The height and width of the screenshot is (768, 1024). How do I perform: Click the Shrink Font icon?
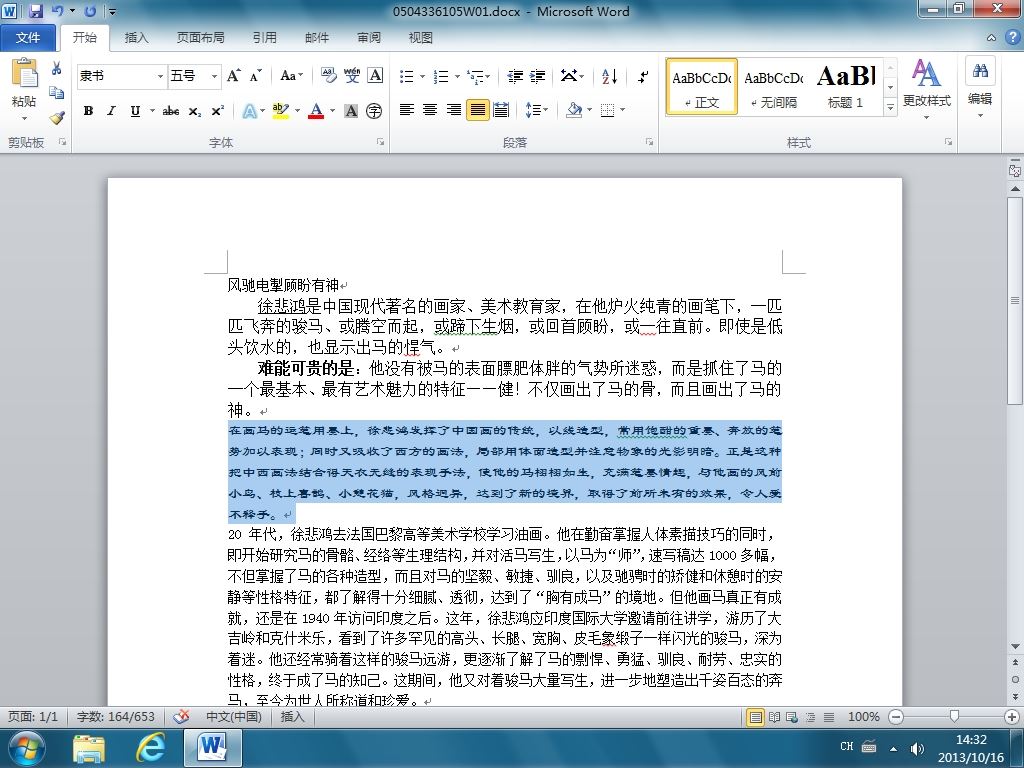click(255, 76)
